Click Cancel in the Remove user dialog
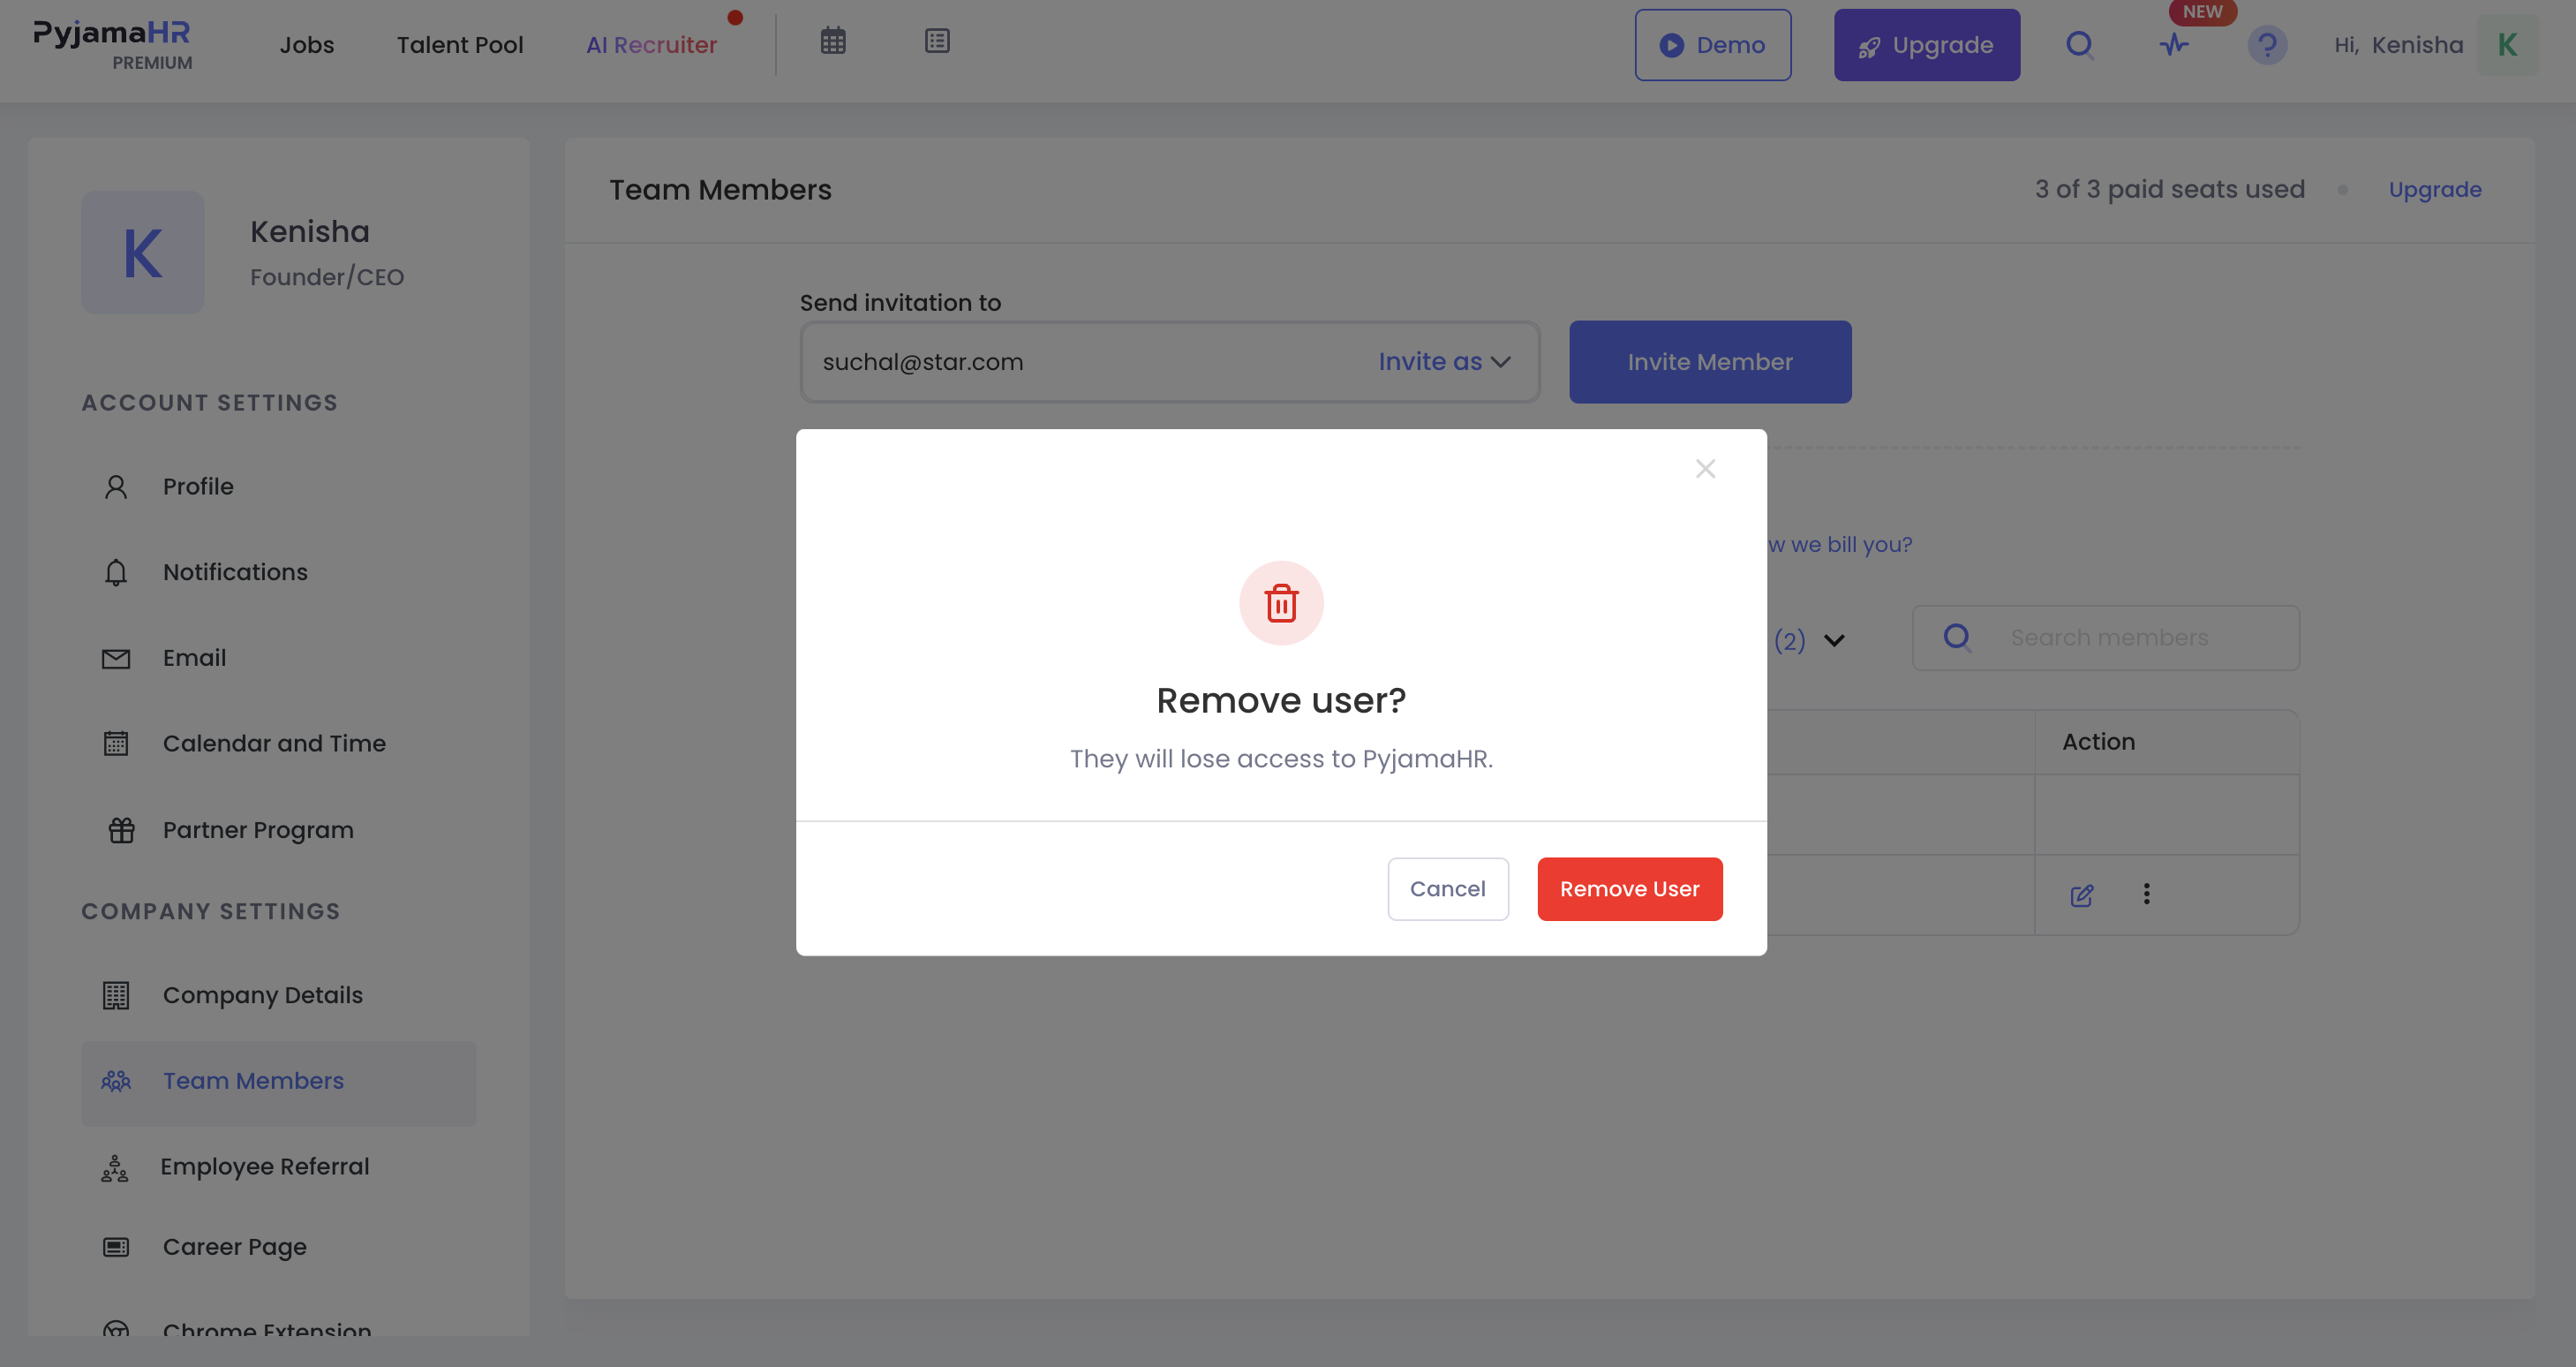 tap(1447, 889)
